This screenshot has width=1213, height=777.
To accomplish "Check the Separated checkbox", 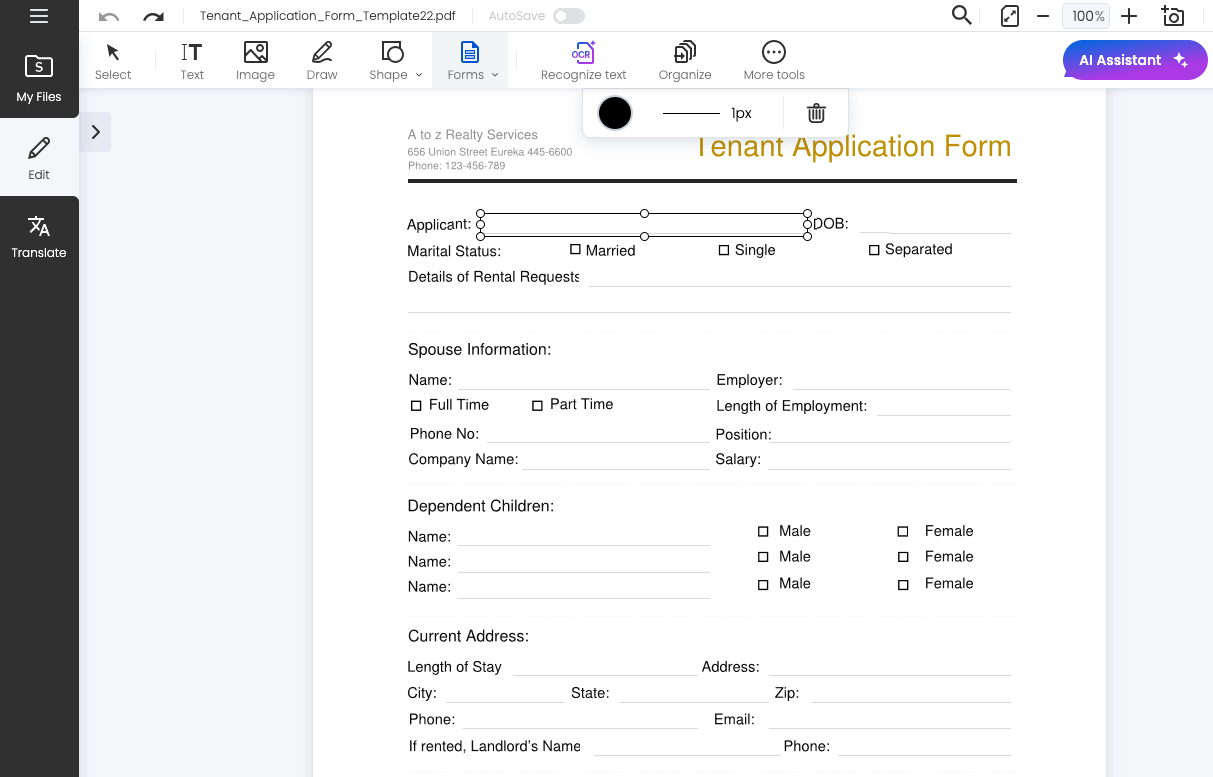I will tap(874, 250).
